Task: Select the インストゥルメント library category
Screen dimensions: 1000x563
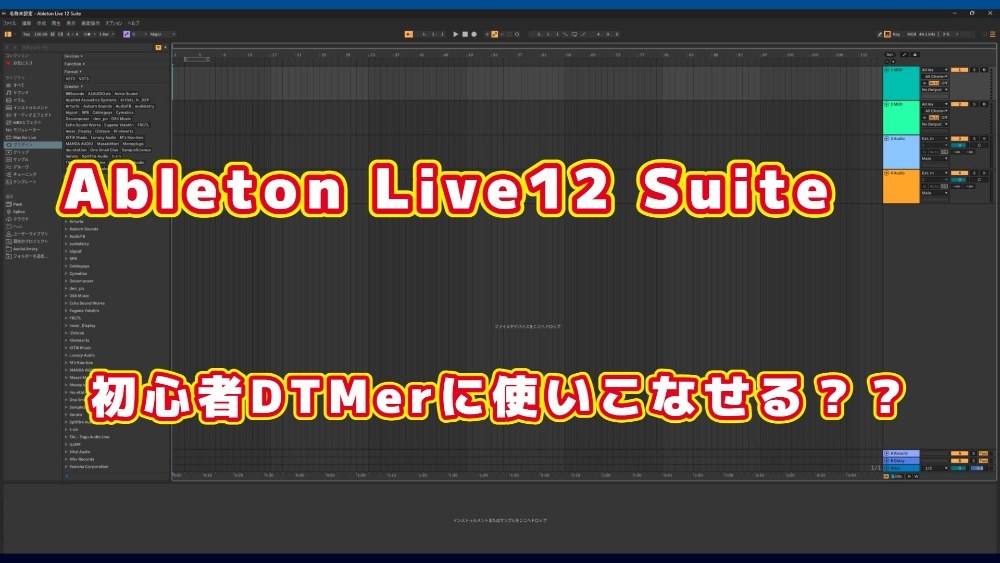Action: click(29, 108)
